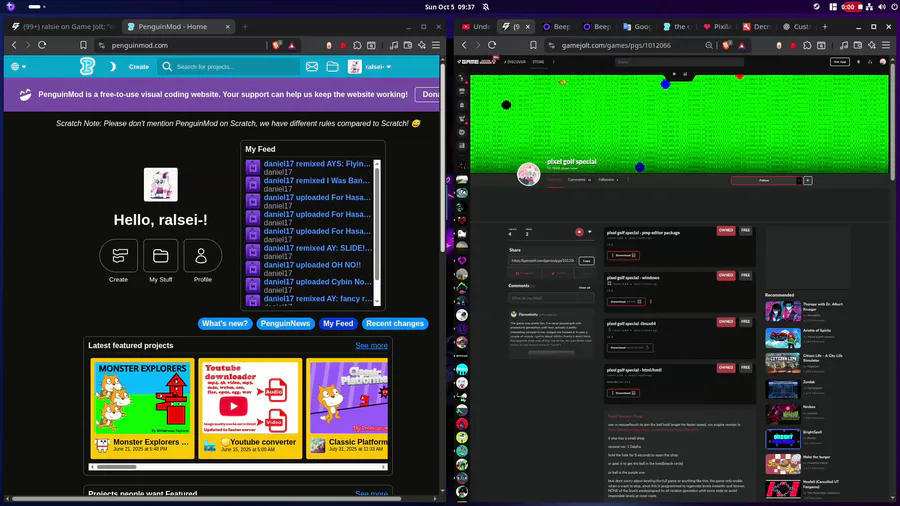Image resolution: width=900 pixels, height=506 pixels.
Task: Open the PenguinMod logo home icon
Action: tap(87, 67)
